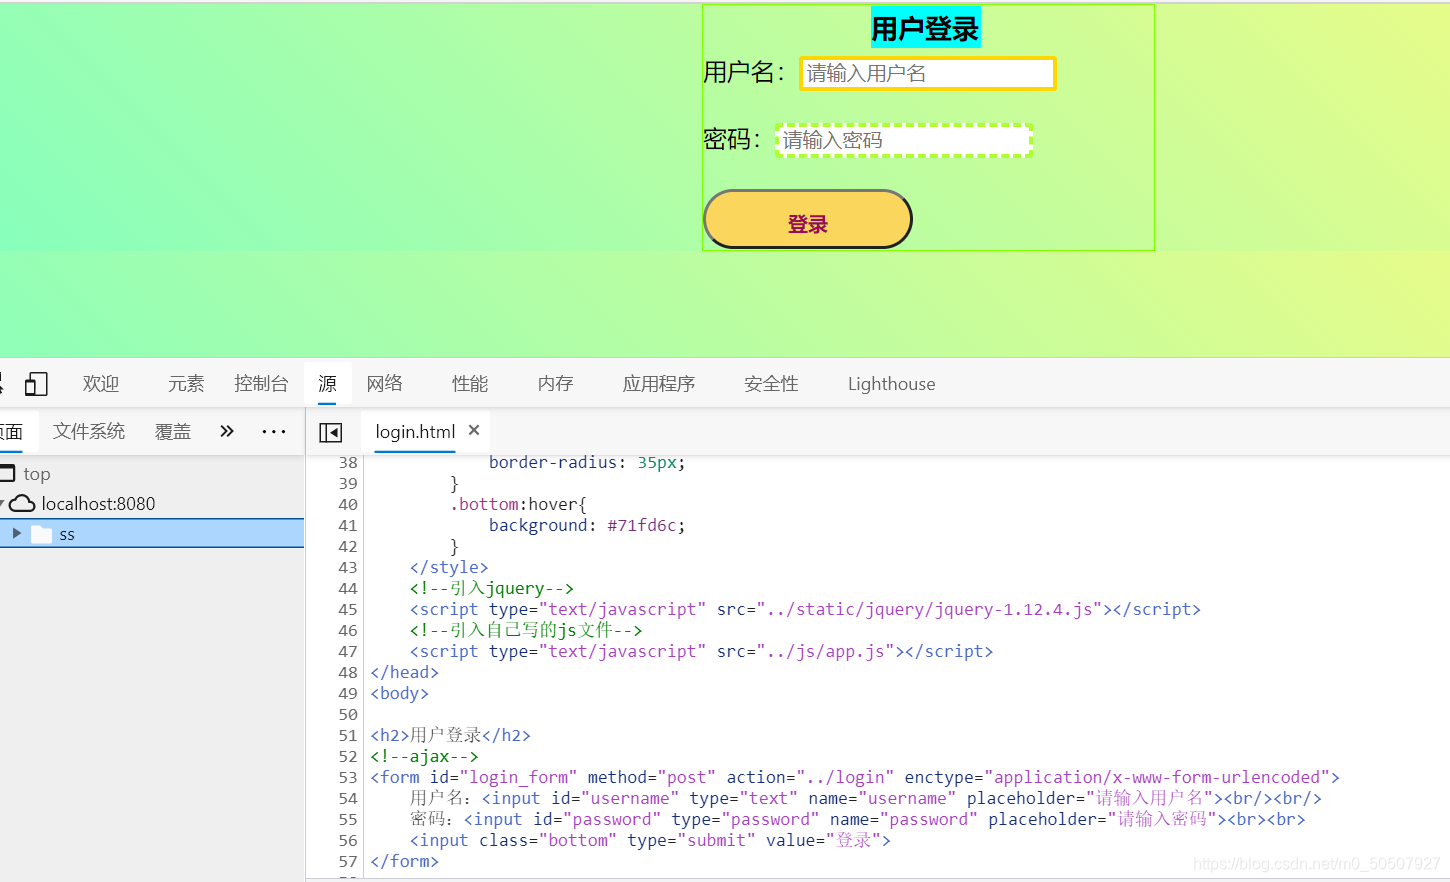1450x882 pixels.
Task: Switch to the 元素 tab
Action: pos(186,384)
